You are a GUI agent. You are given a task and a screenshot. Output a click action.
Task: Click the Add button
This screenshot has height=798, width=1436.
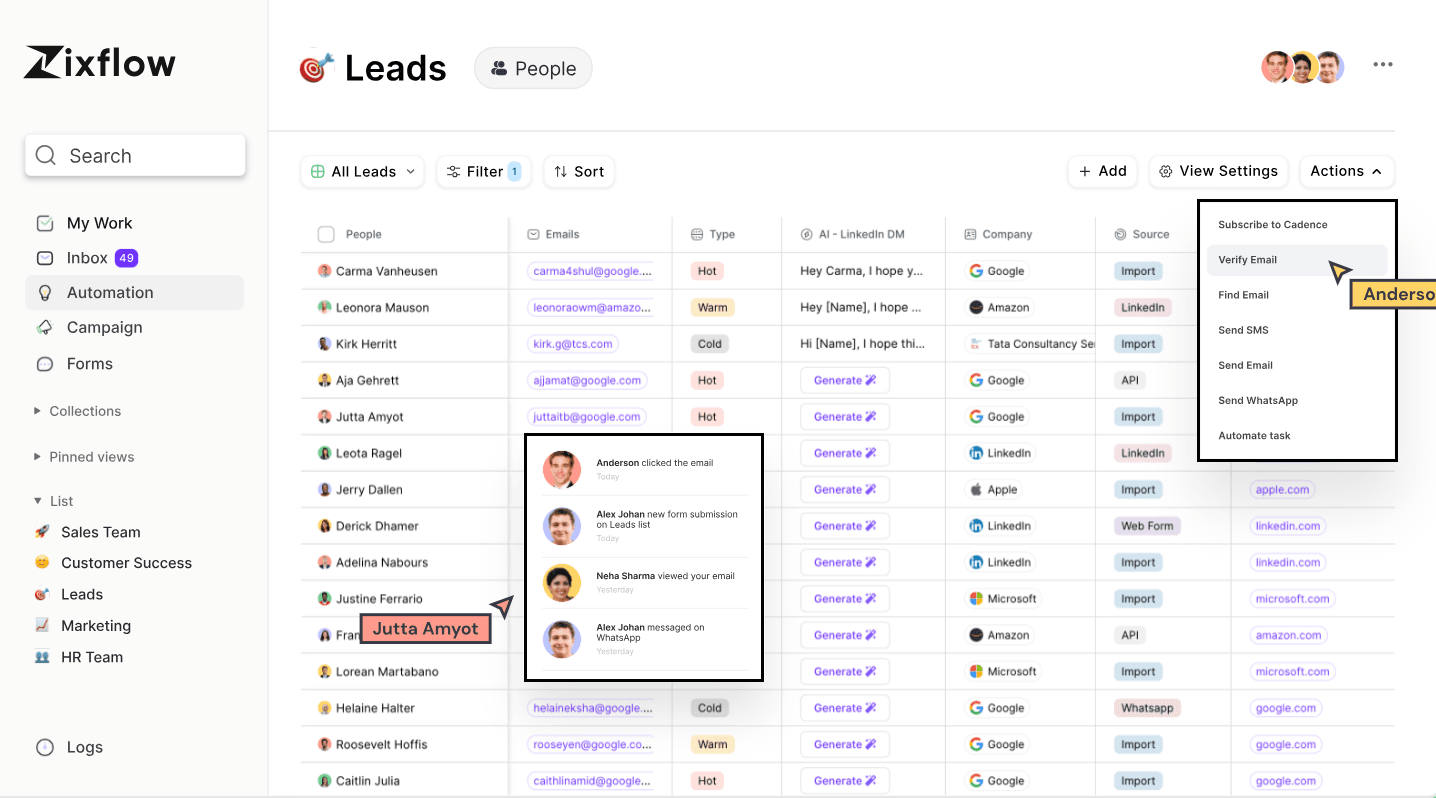point(1102,171)
